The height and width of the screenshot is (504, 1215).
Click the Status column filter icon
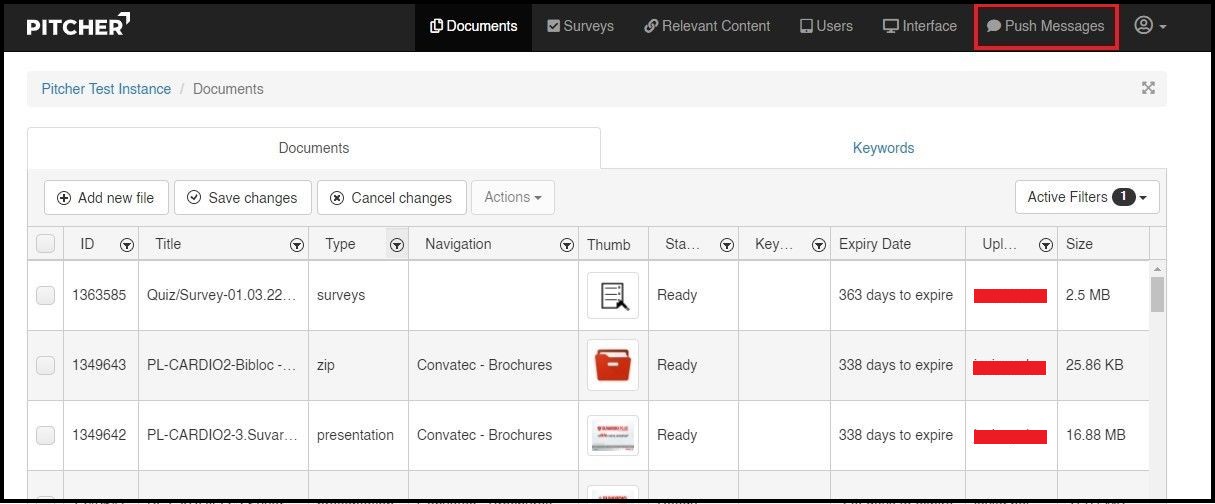click(727, 245)
